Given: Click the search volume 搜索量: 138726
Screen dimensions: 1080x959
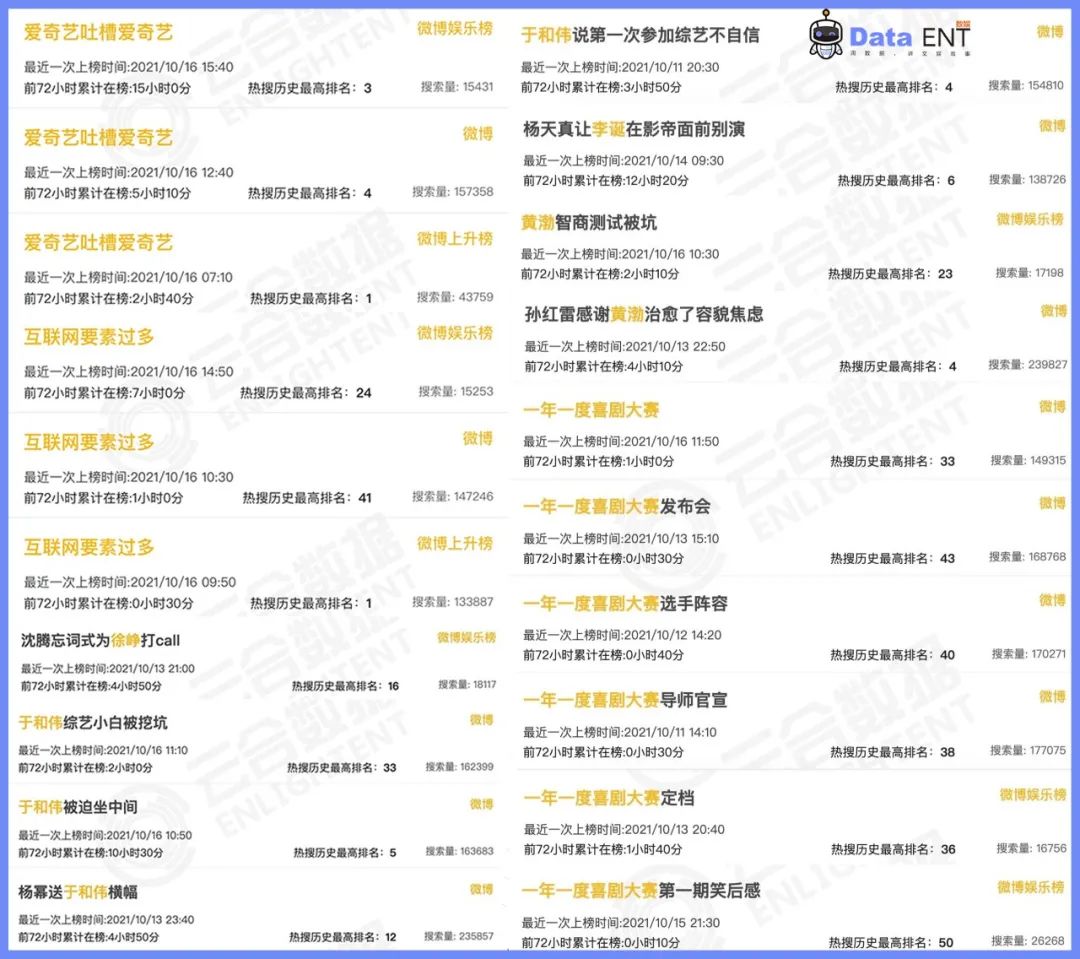Looking at the screenshot, I should [x=1027, y=179].
